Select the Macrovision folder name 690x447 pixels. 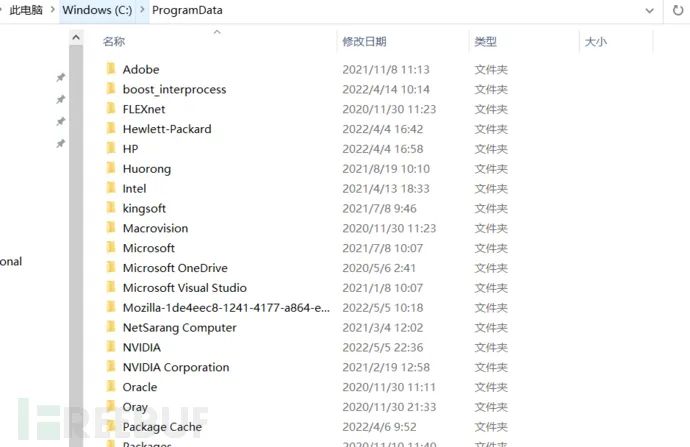pos(155,228)
